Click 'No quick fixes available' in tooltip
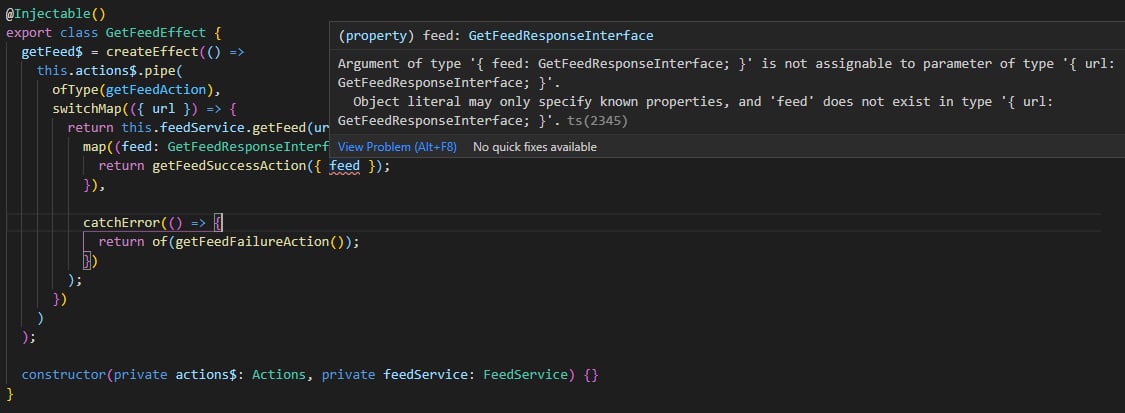 [535, 147]
